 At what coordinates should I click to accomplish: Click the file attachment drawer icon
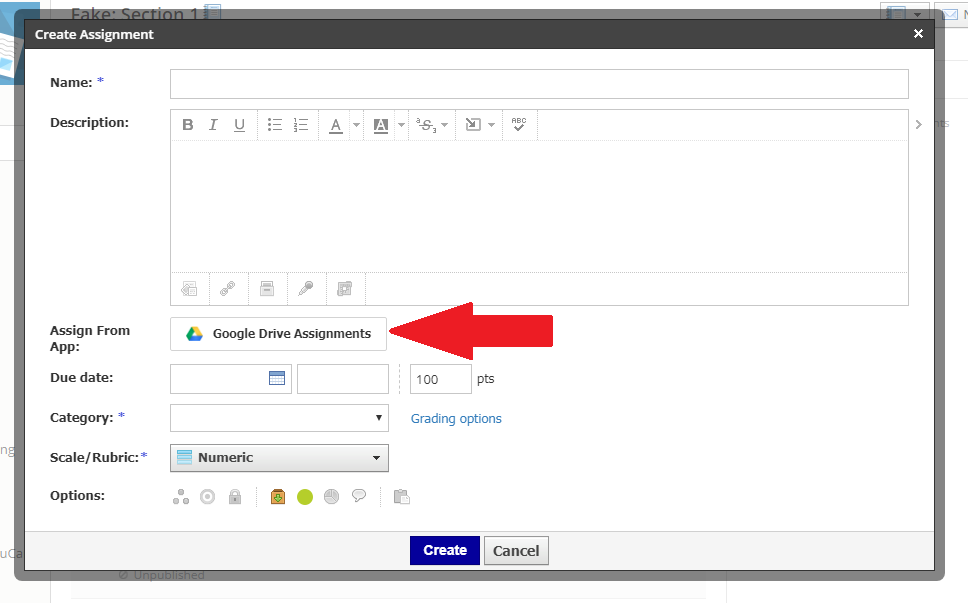[267, 288]
